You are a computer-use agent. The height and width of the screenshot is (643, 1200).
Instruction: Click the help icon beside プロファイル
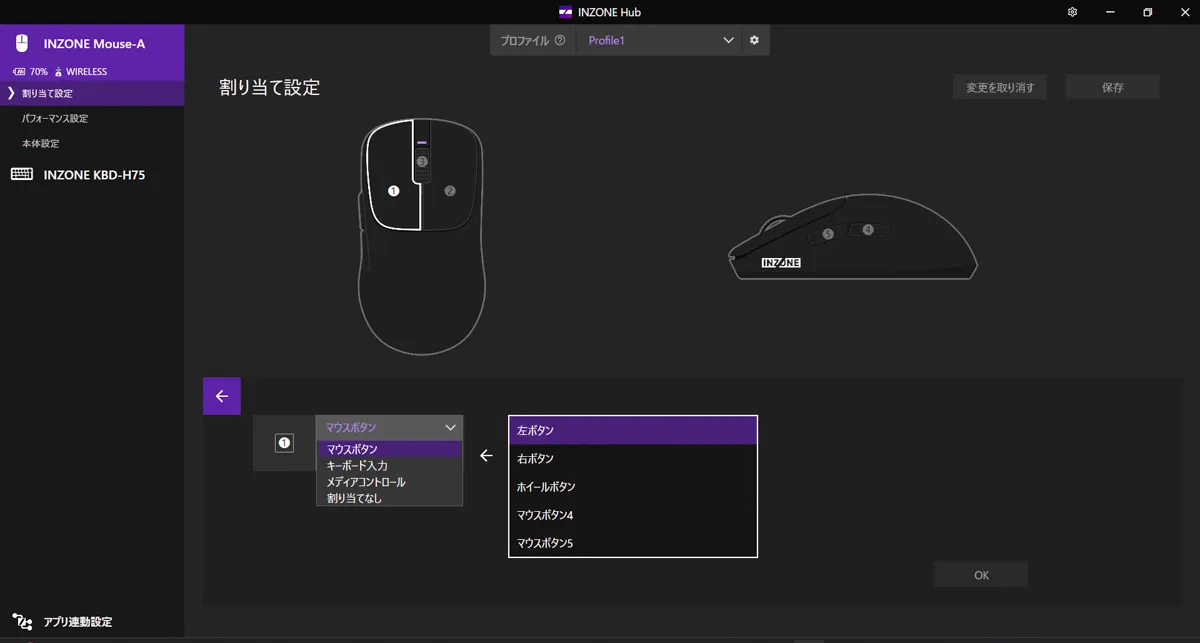pos(560,41)
